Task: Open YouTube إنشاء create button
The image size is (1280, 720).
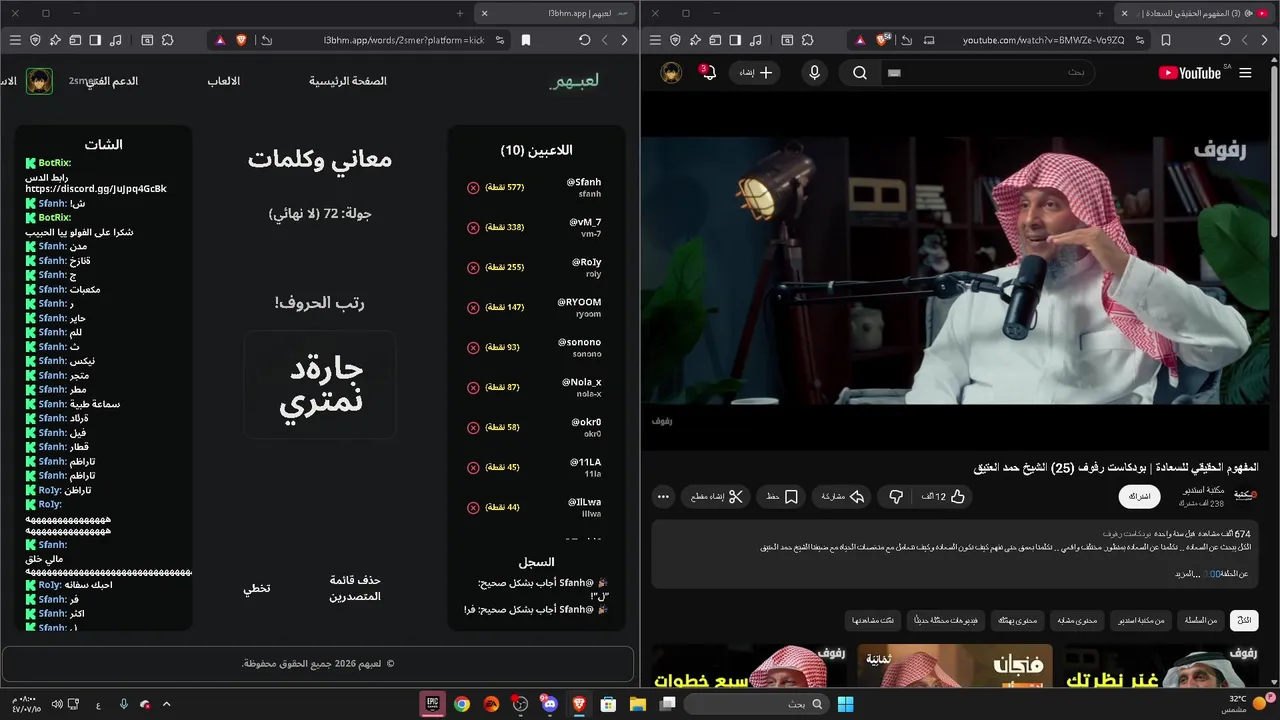Action: [x=756, y=73]
